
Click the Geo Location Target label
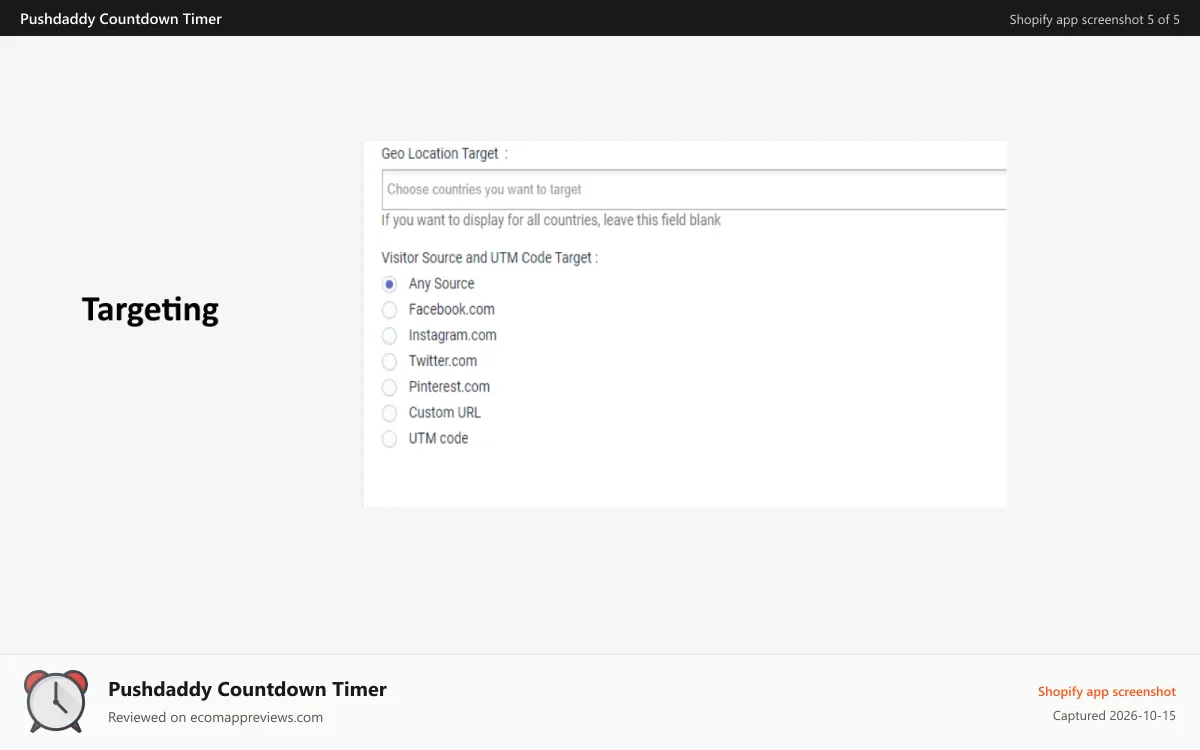(x=444, y=154)
